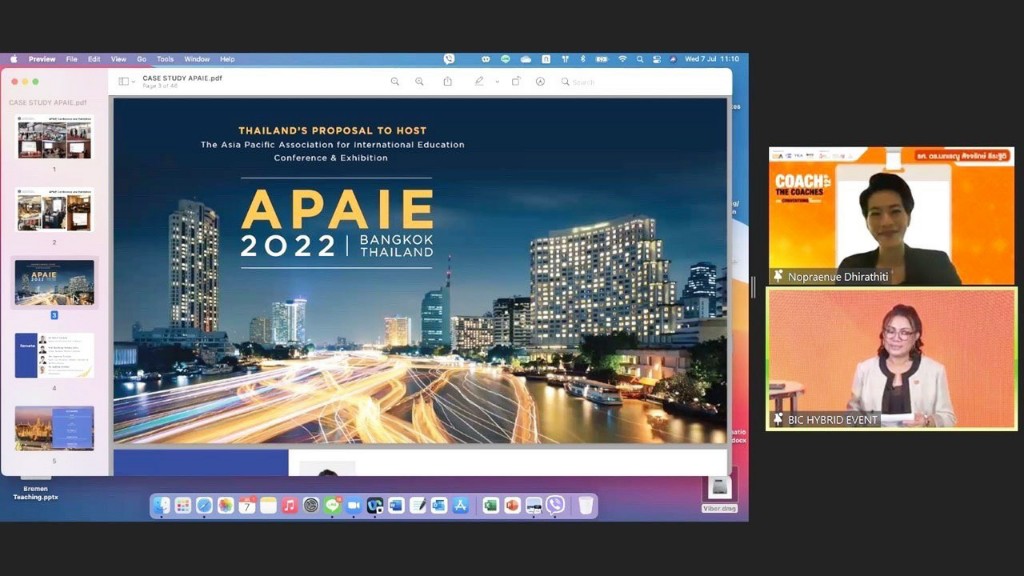The height and width of the screenshot is (576, 1024).
Task: Open Bluetooth status in the menu bar
Action: (583, 59)
